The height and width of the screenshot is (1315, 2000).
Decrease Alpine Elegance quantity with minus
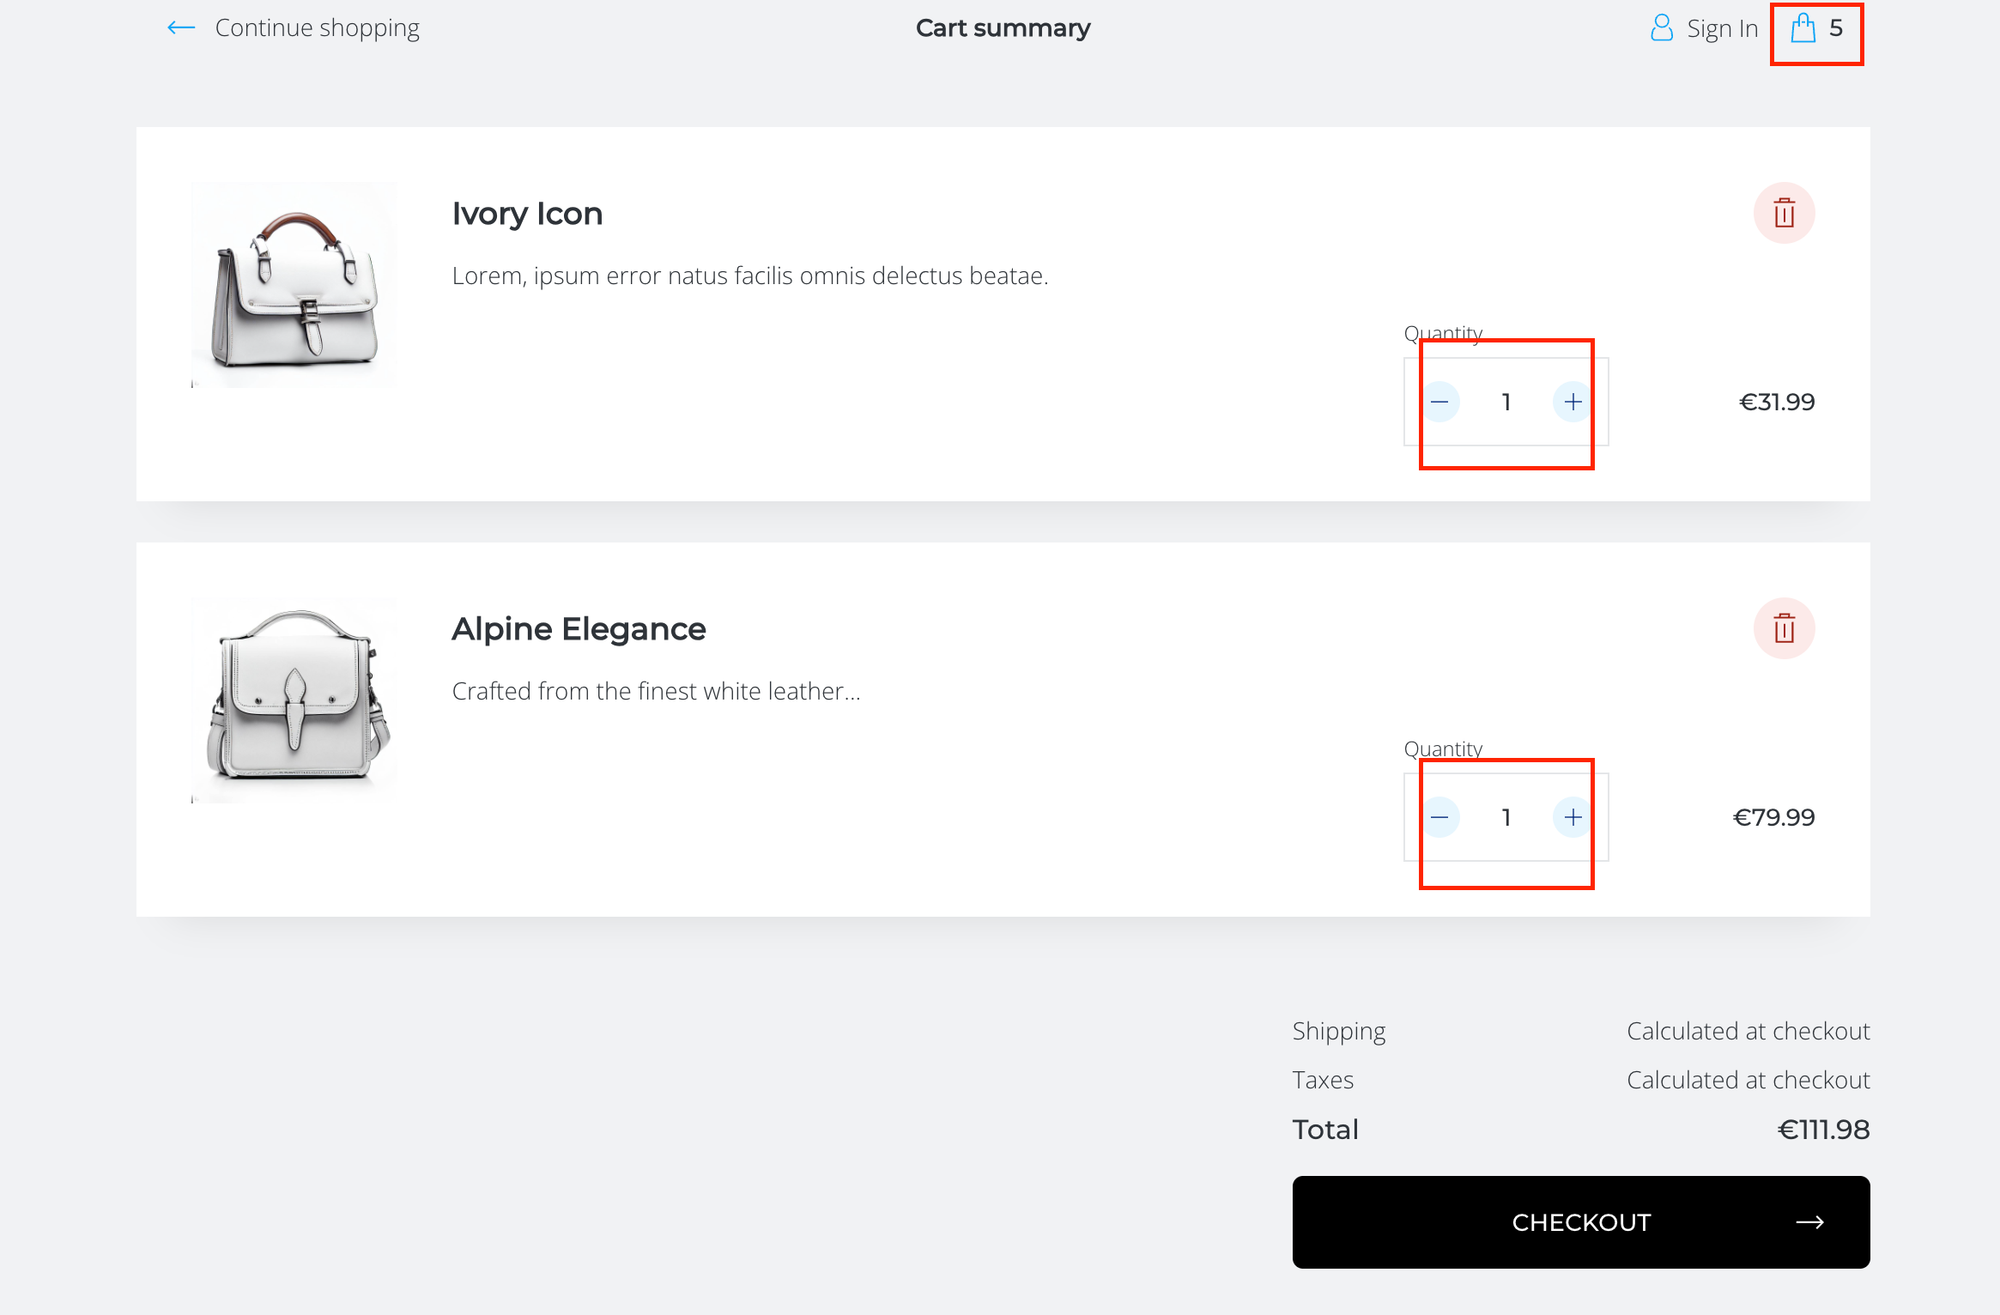(1440, 818)
